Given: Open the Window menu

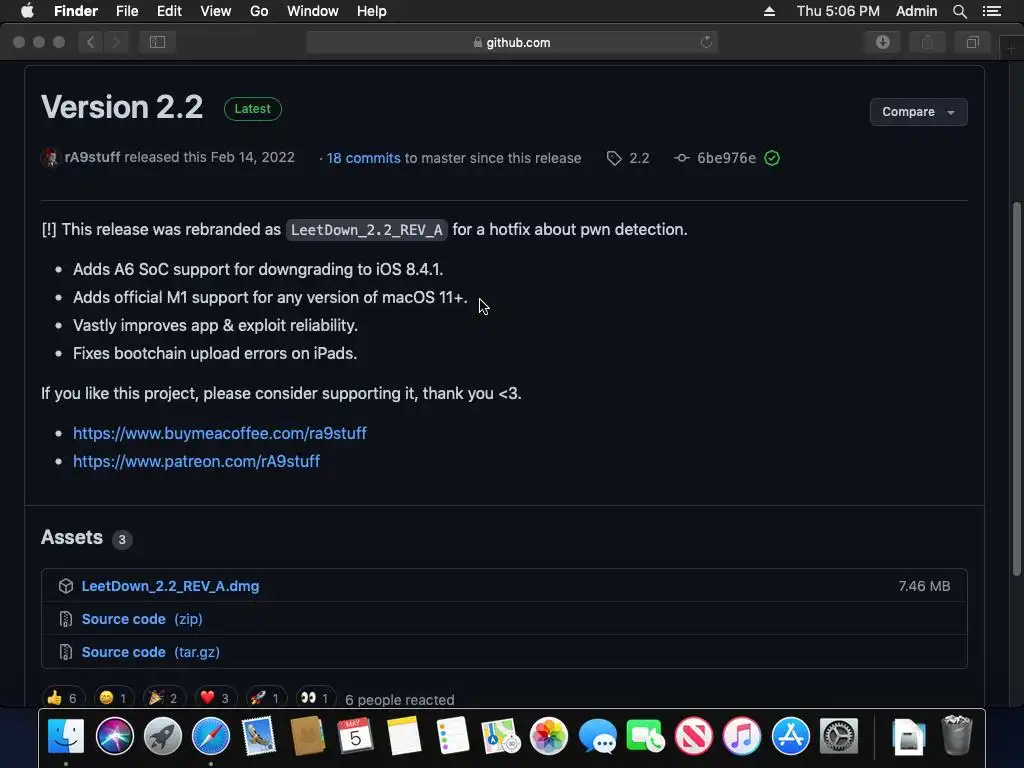Looking at the screenshot, I should pyautogui.click(x=312, y=11).
